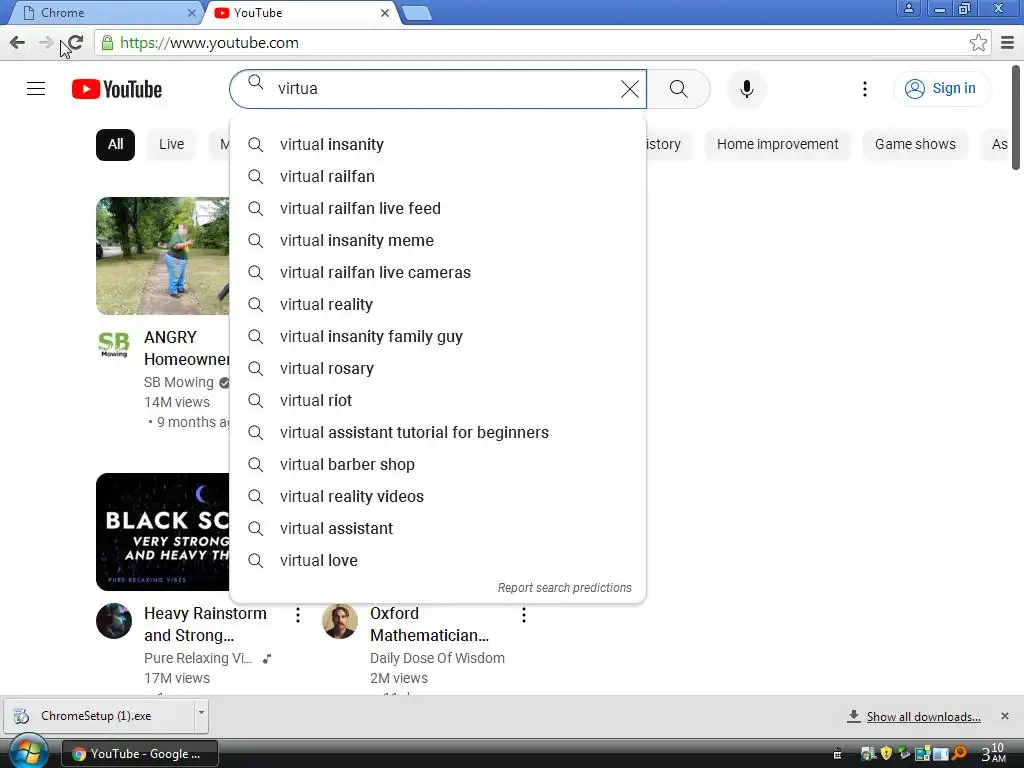
Task: Select 'virtual love' suggestion
Action: pyautogui.click(x=438, y=560)
